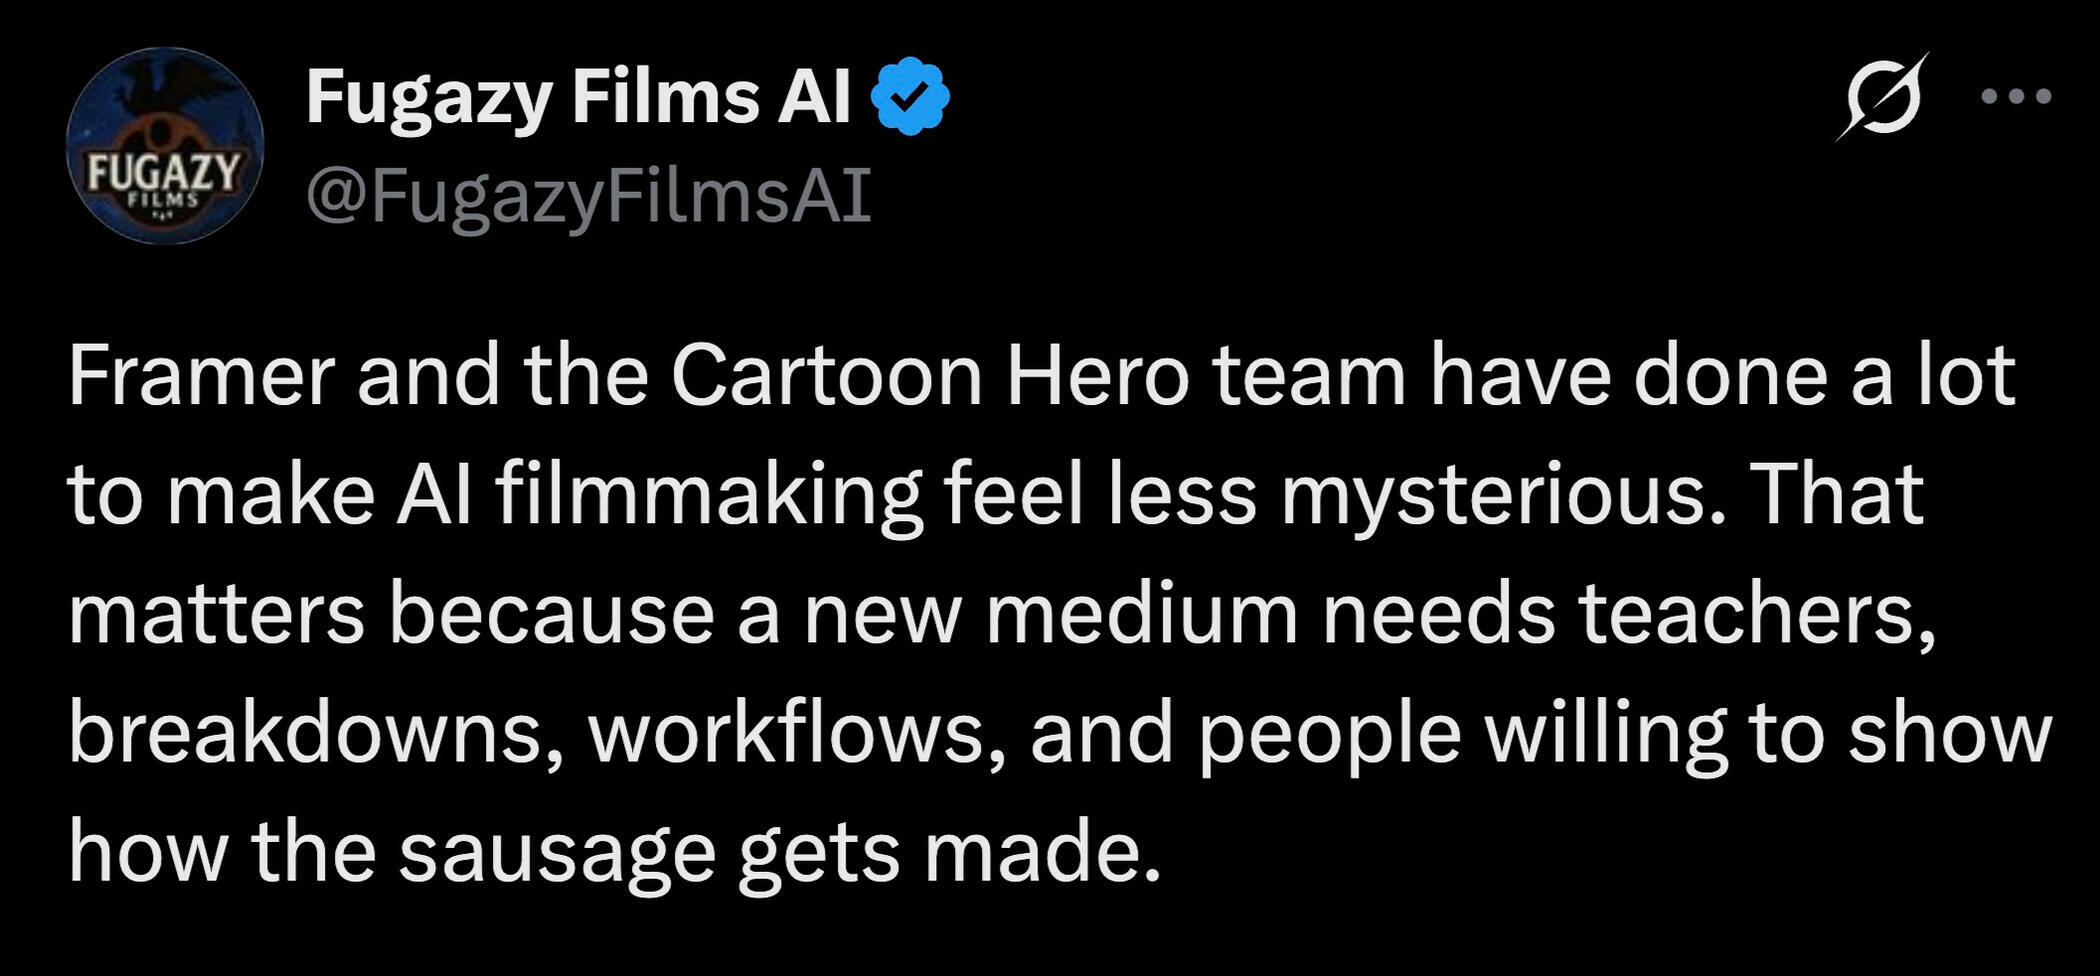Click the FUGAZY wordmark inside the avatar

click(x=165, y=174)
